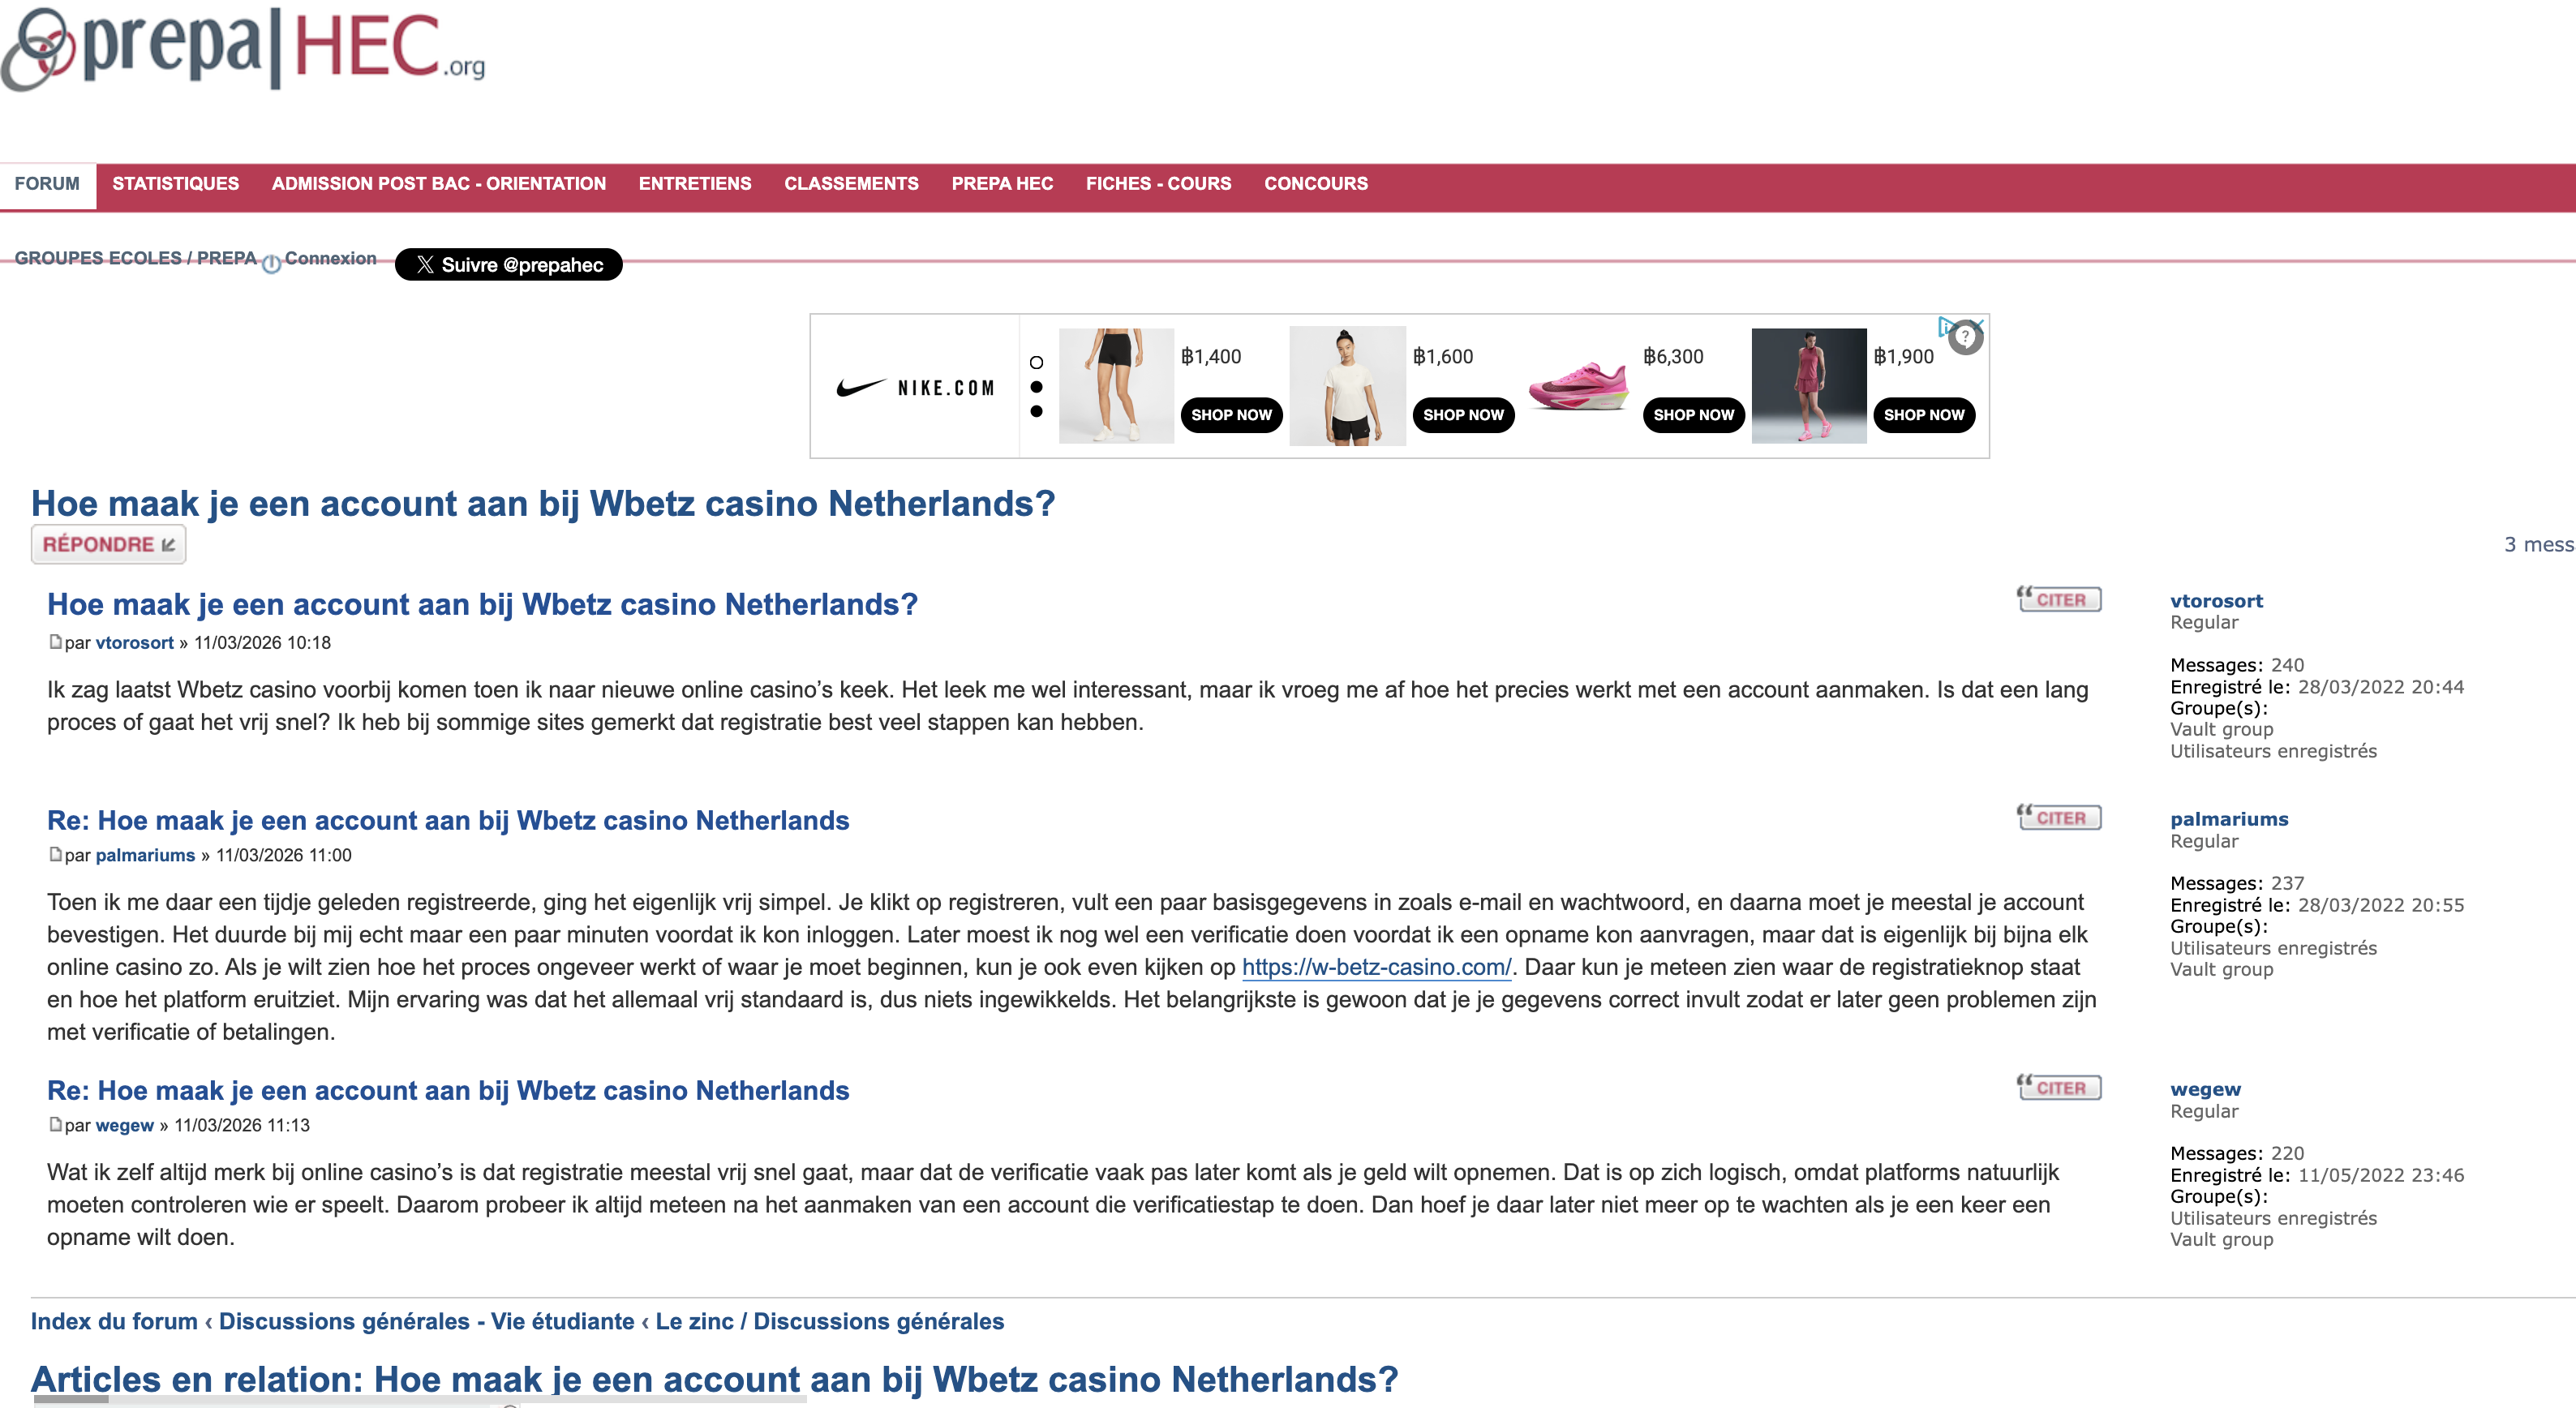This screenshot has height=1408, width=2576.
Task: Quote palmariums' reply with CITER
Action: 2059,817
